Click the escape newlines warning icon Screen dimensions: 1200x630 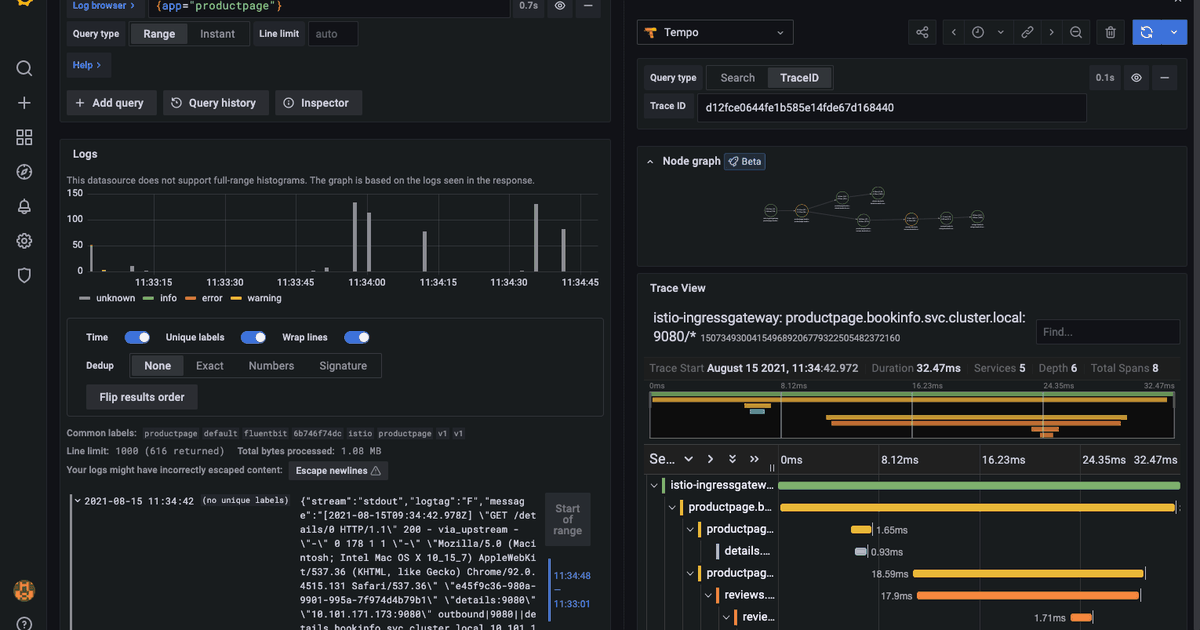[x=376, y=470]
